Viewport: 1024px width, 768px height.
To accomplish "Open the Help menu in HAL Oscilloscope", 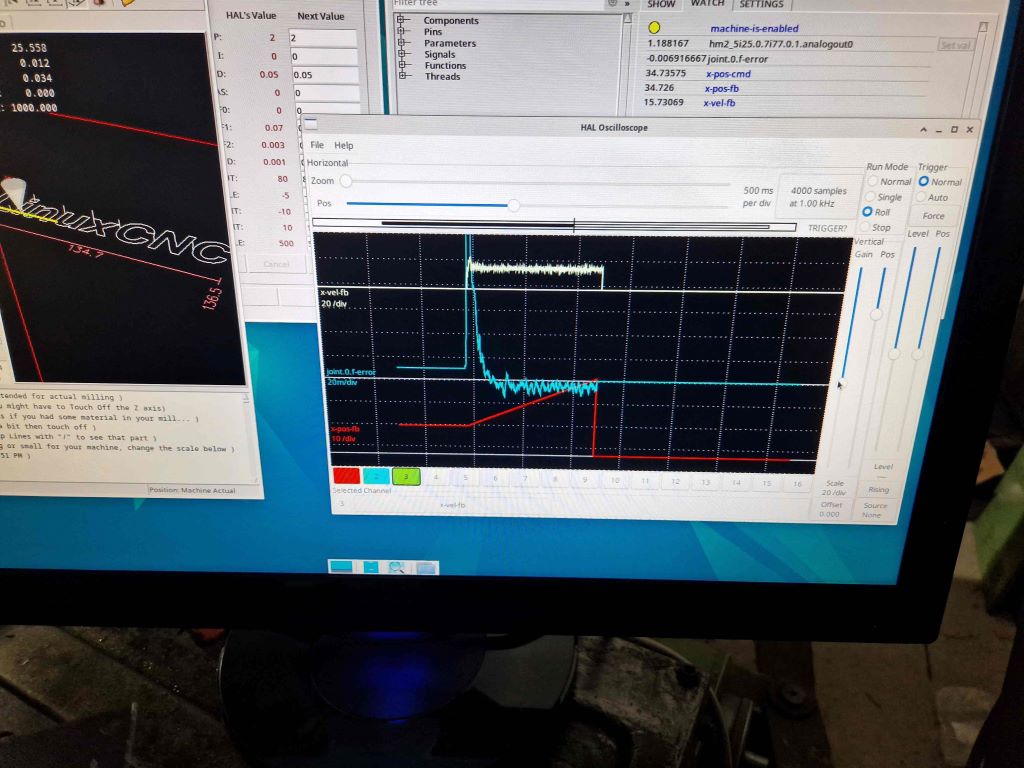I will tap(344, 146).
